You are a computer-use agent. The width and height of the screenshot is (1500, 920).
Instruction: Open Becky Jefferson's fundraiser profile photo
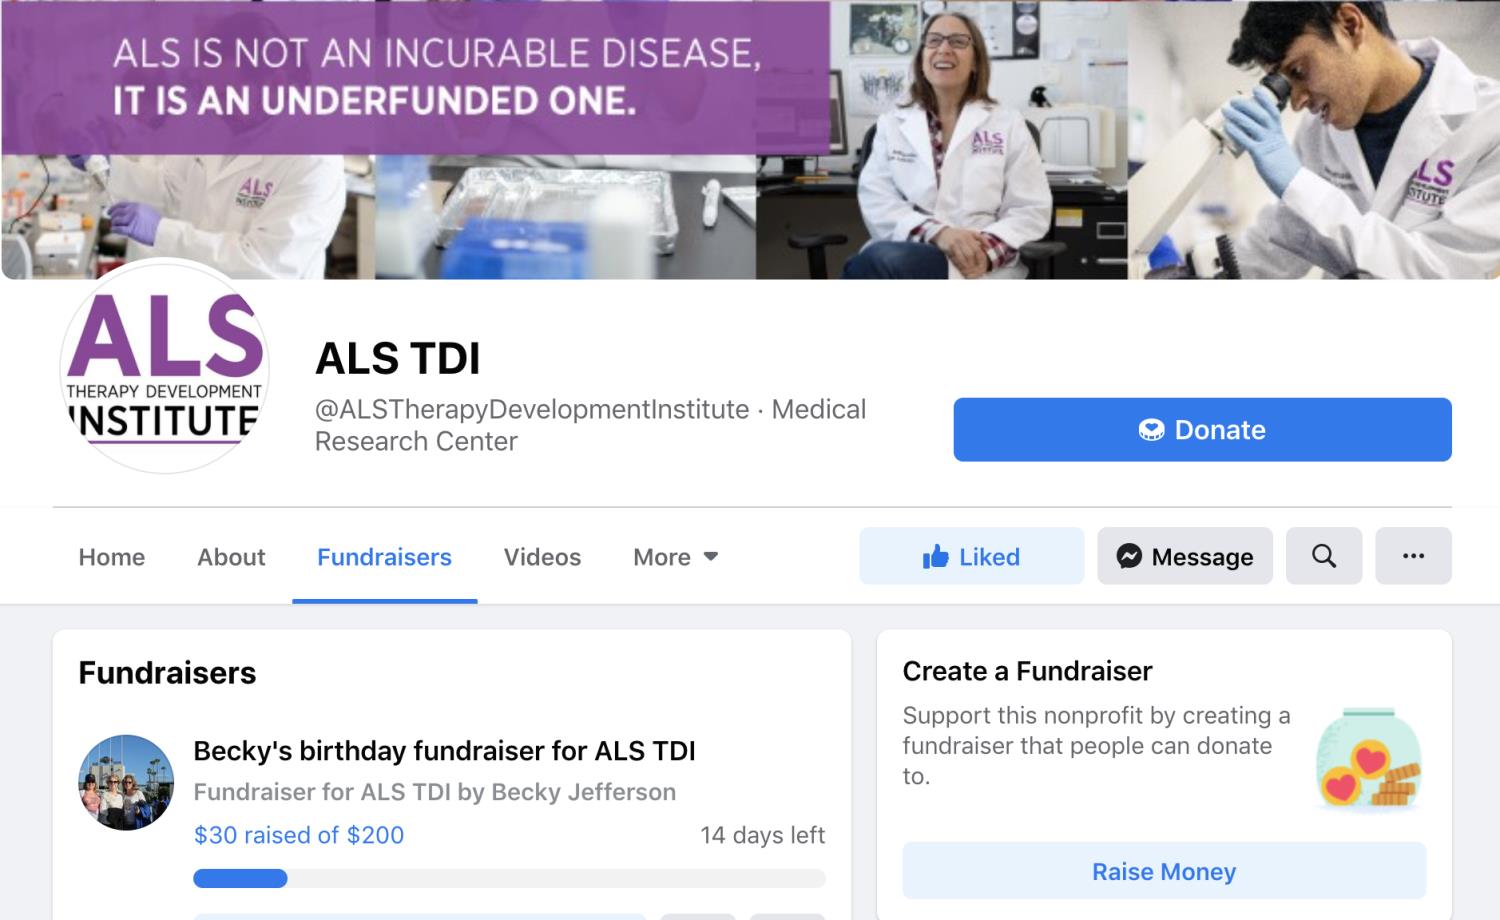click(126, 783)
